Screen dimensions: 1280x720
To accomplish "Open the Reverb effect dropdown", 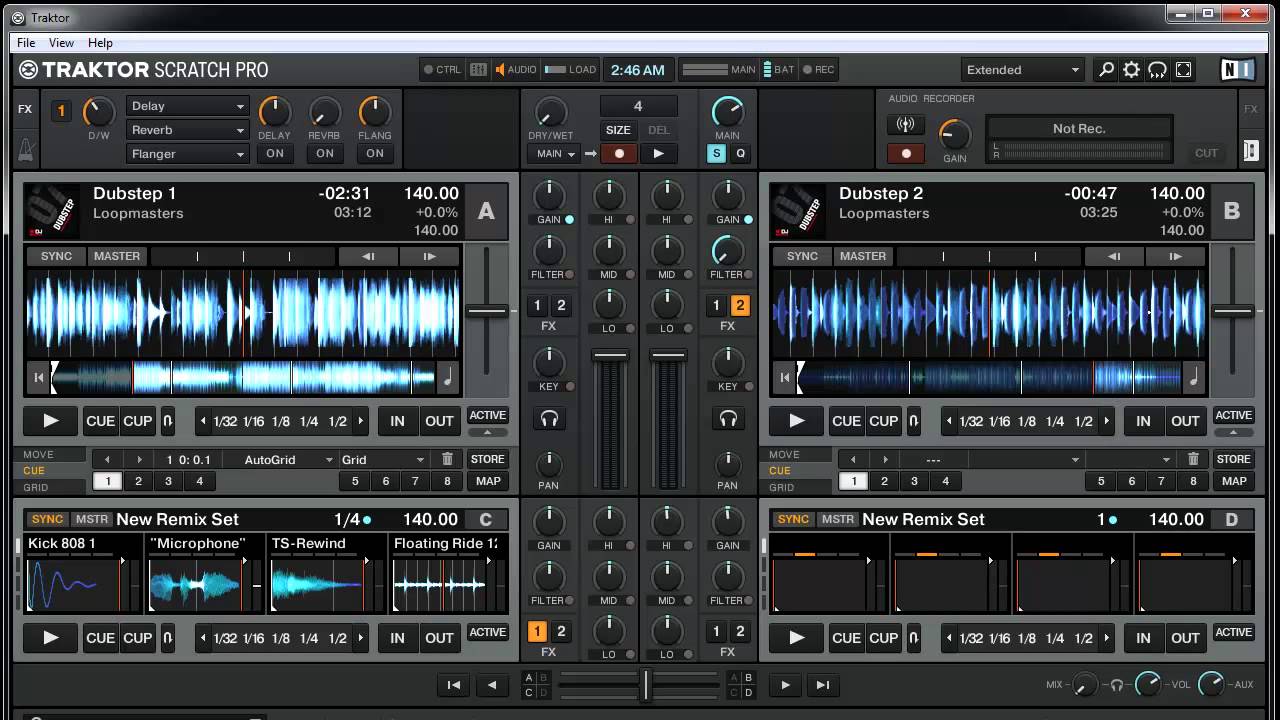I will 187,130.
